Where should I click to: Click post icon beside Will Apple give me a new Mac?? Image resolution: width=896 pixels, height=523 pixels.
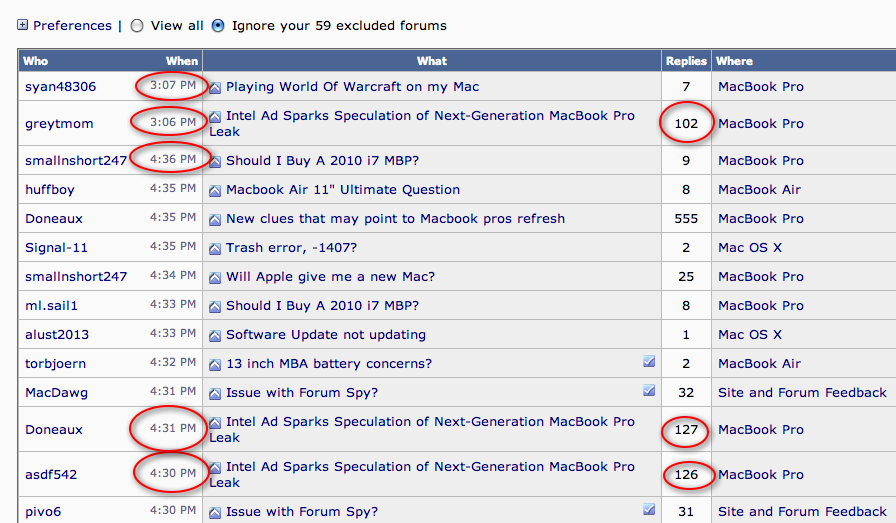[215, 278]
